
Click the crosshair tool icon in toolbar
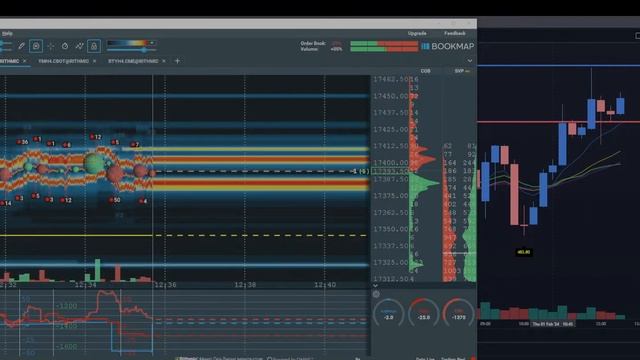pyautogui.click(x=51, y=46)
